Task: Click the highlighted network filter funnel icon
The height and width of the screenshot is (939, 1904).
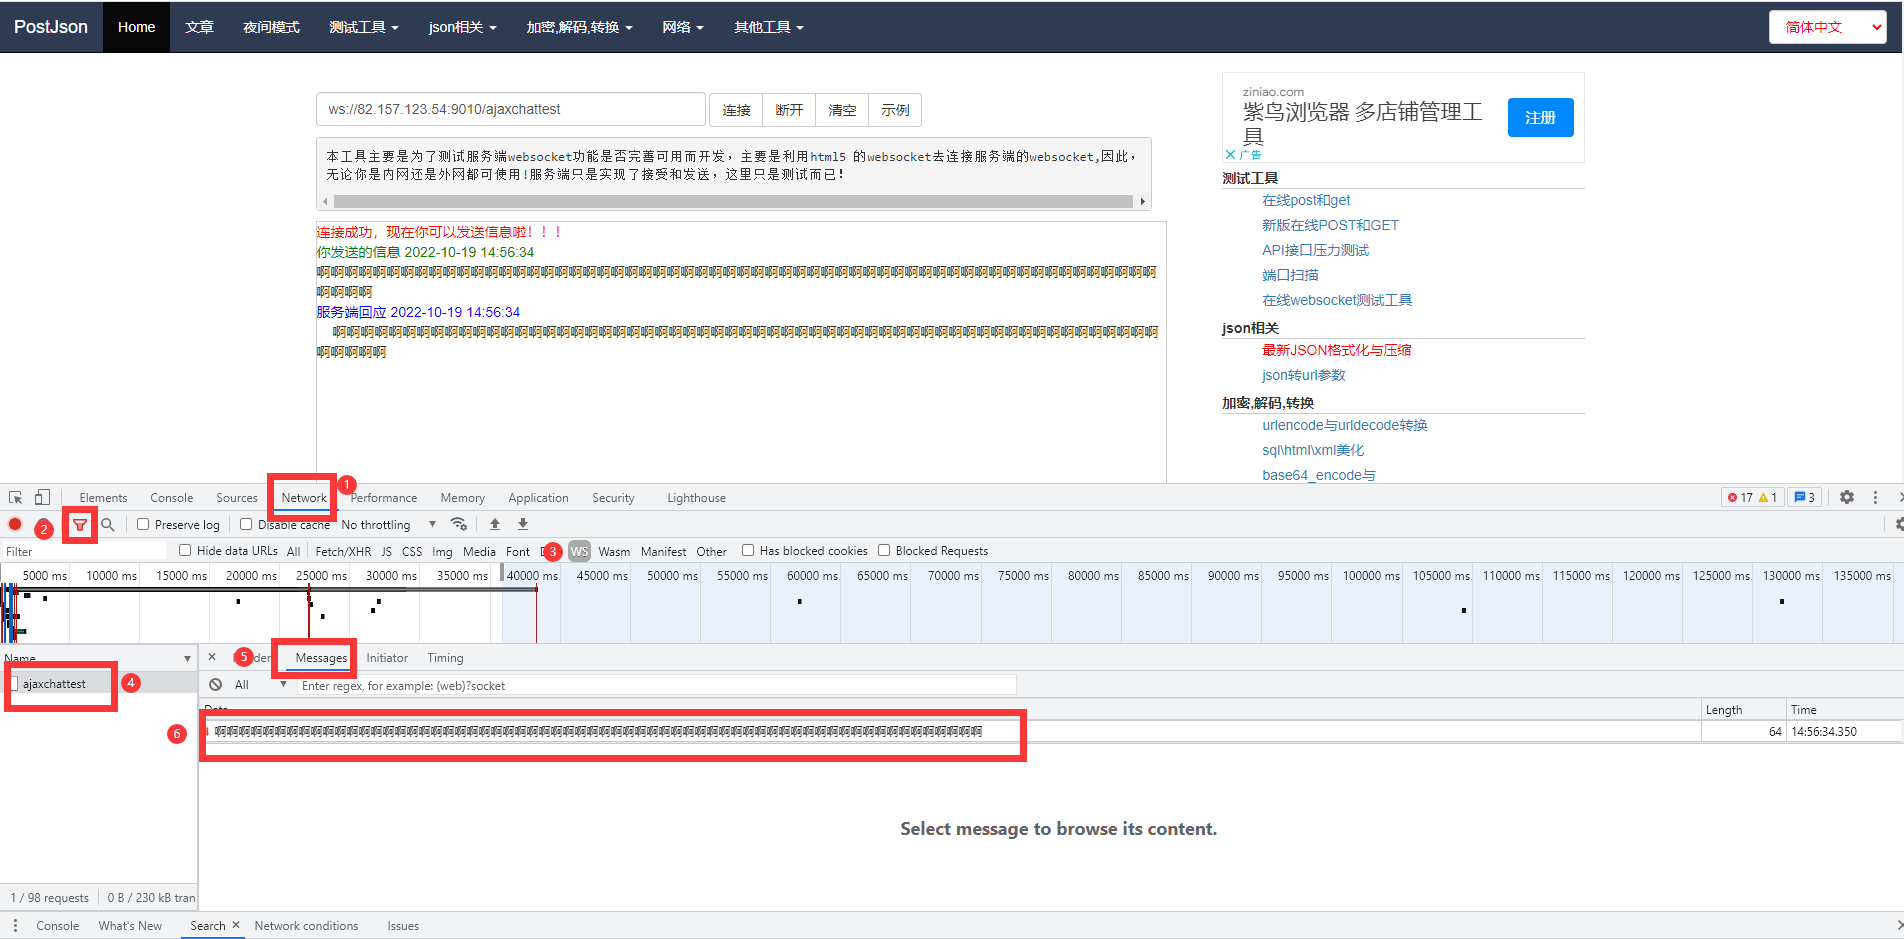Action: [x=79, y=524]
